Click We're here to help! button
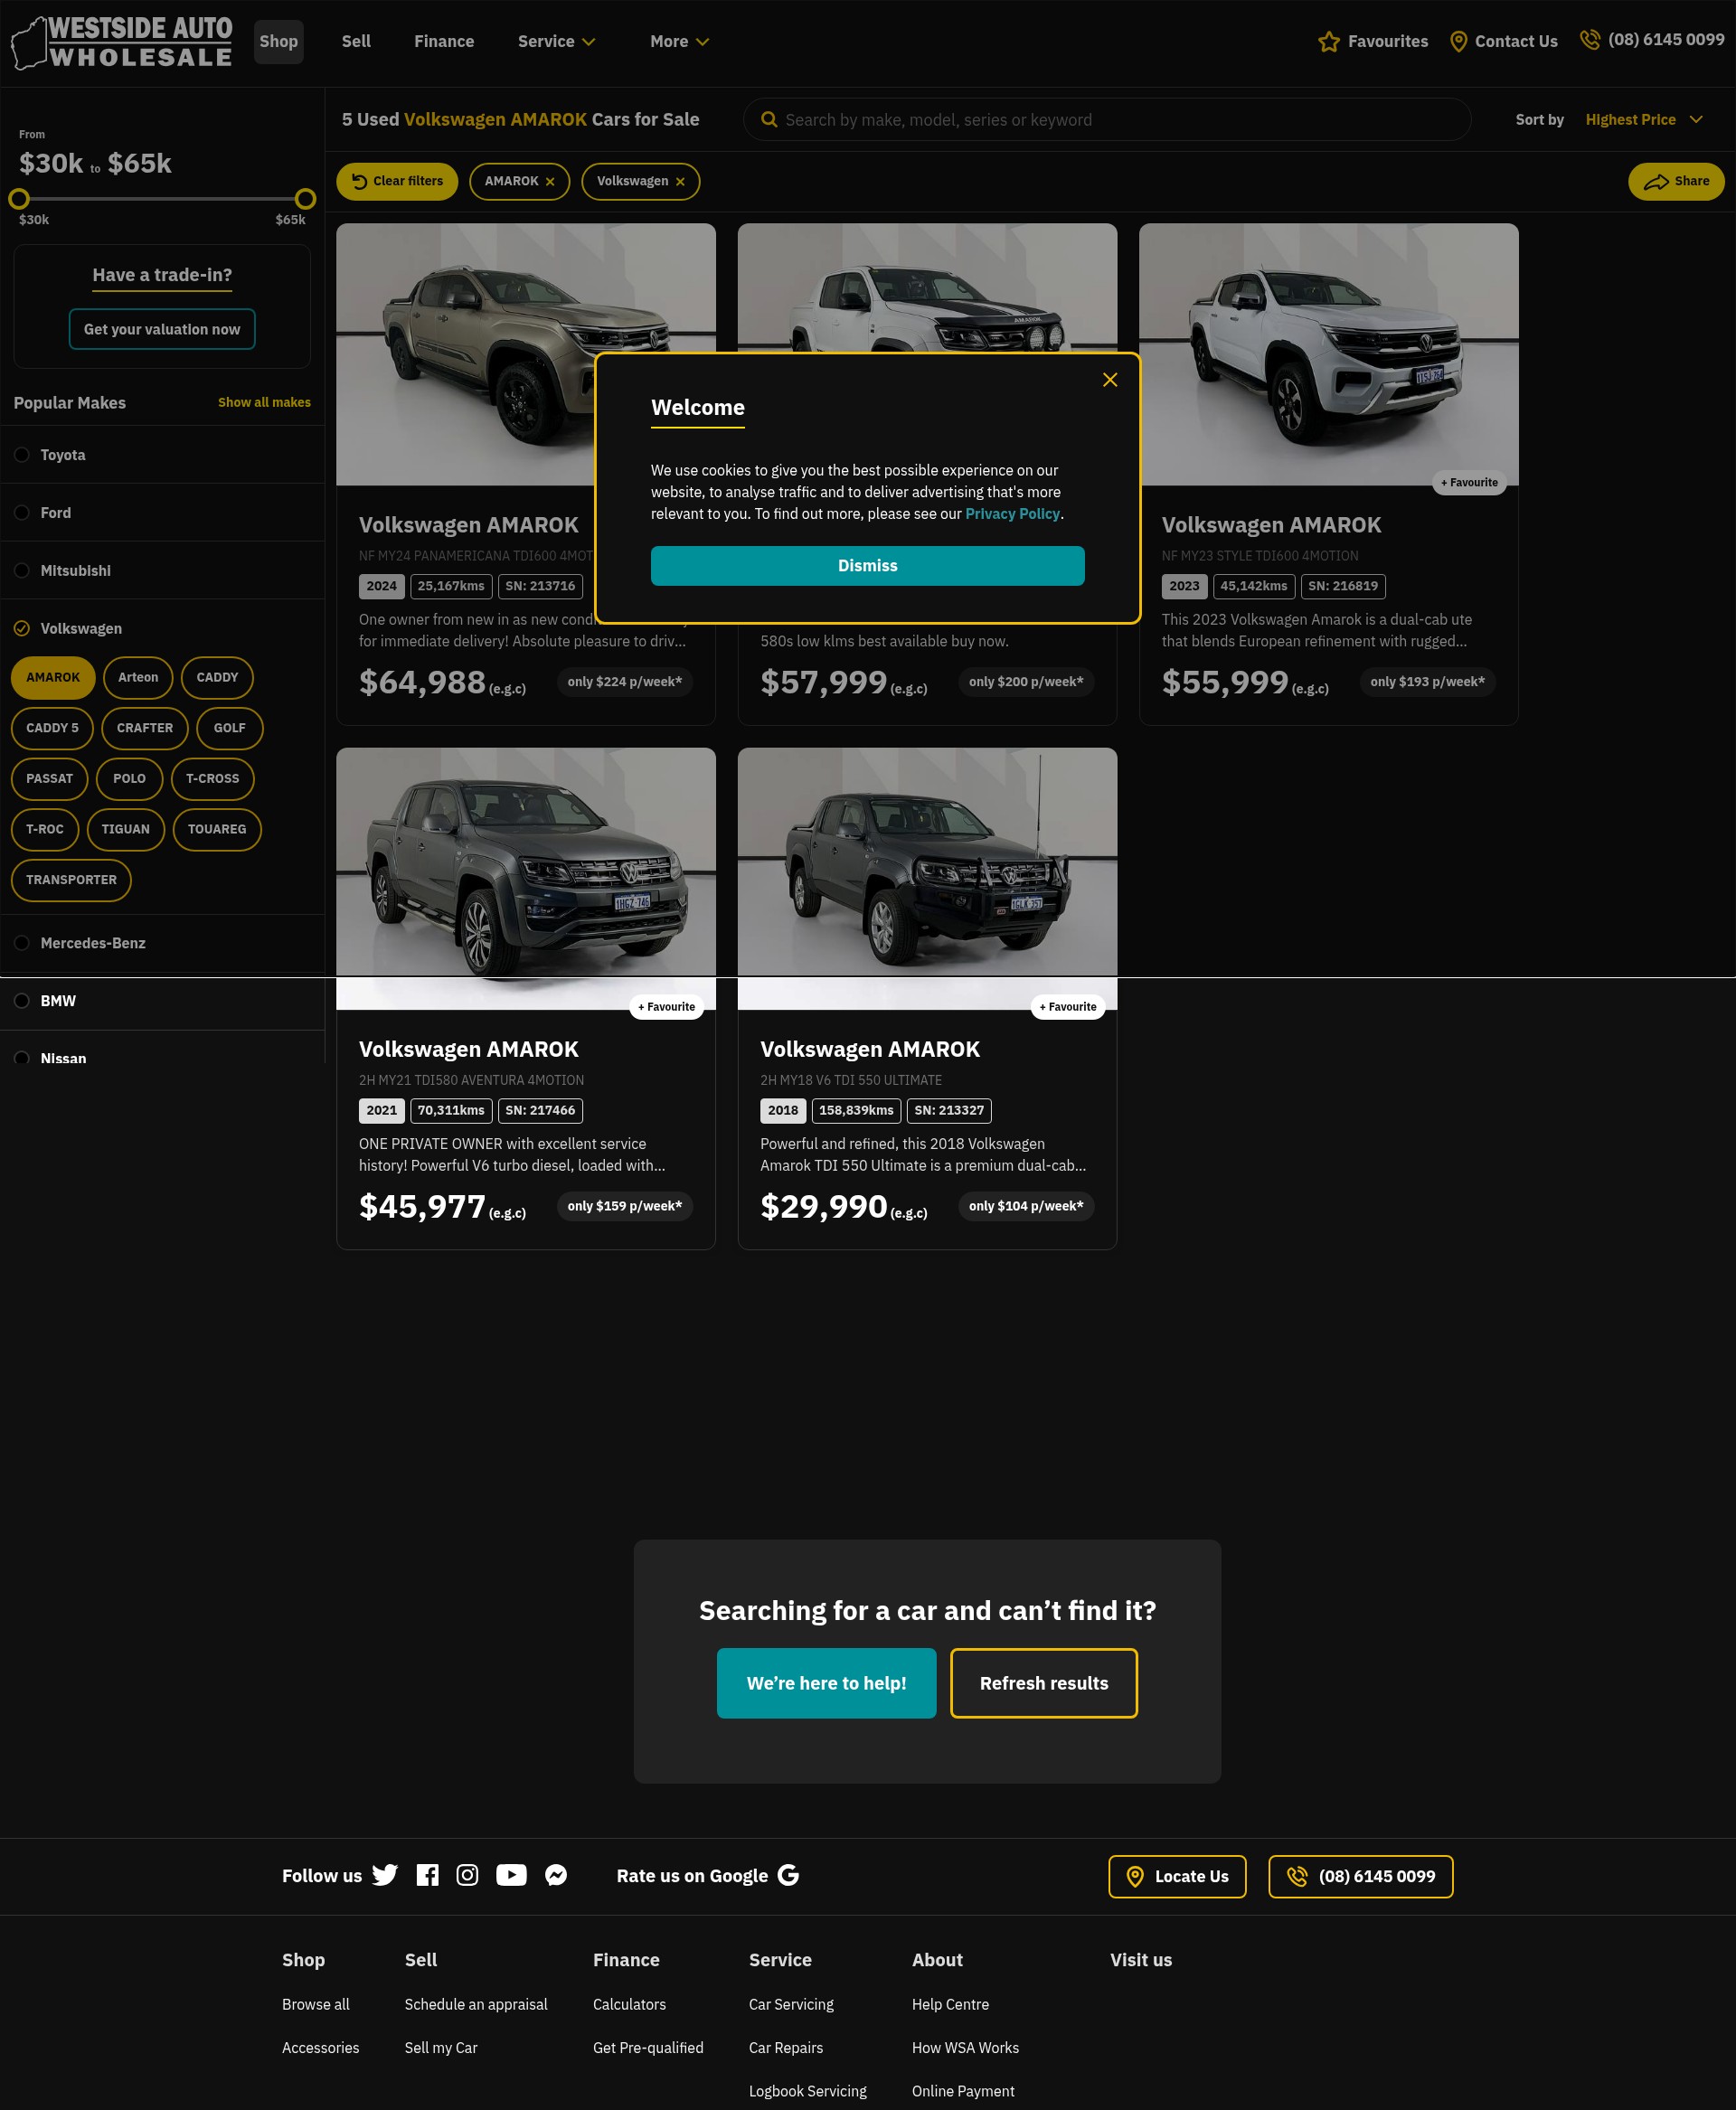 [826, 1684]
